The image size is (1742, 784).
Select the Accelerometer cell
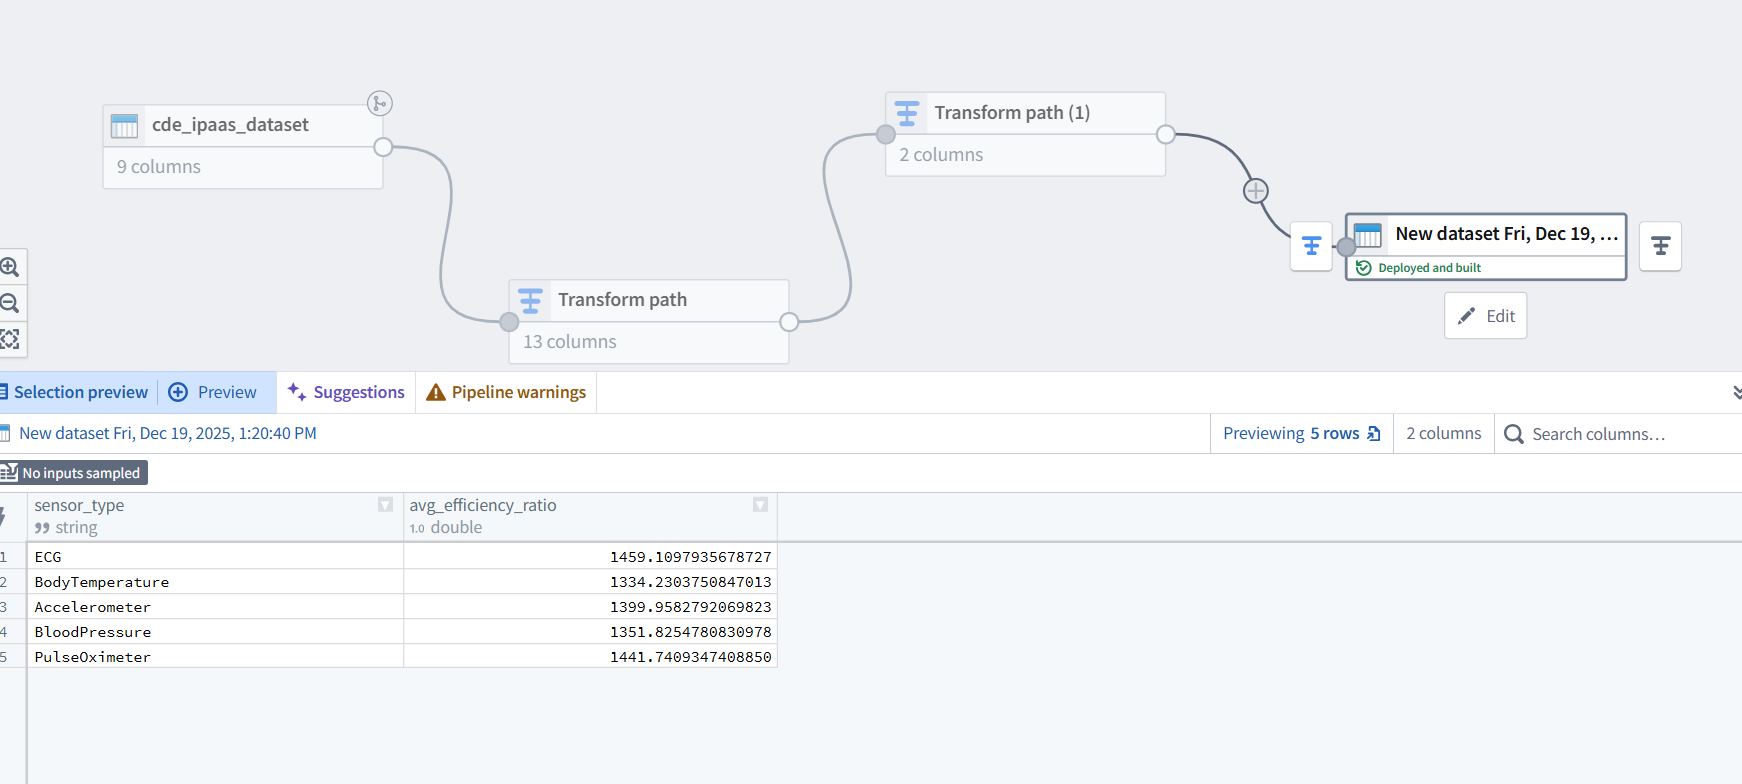(215, 606)
